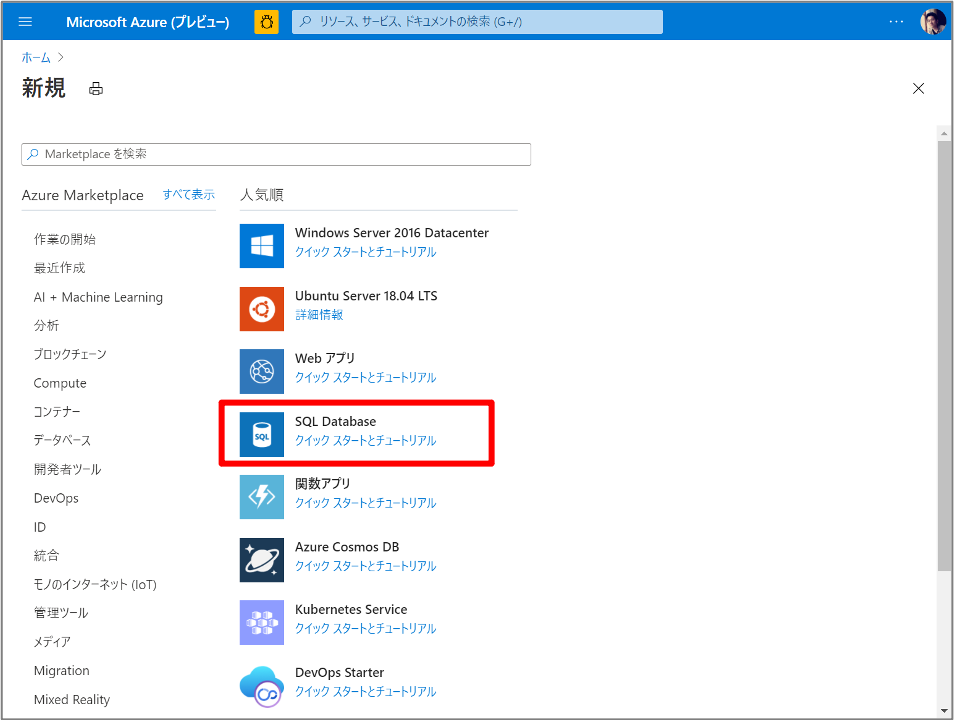Select the Compute category
The image size is (954, 720).
pos(60,383)
